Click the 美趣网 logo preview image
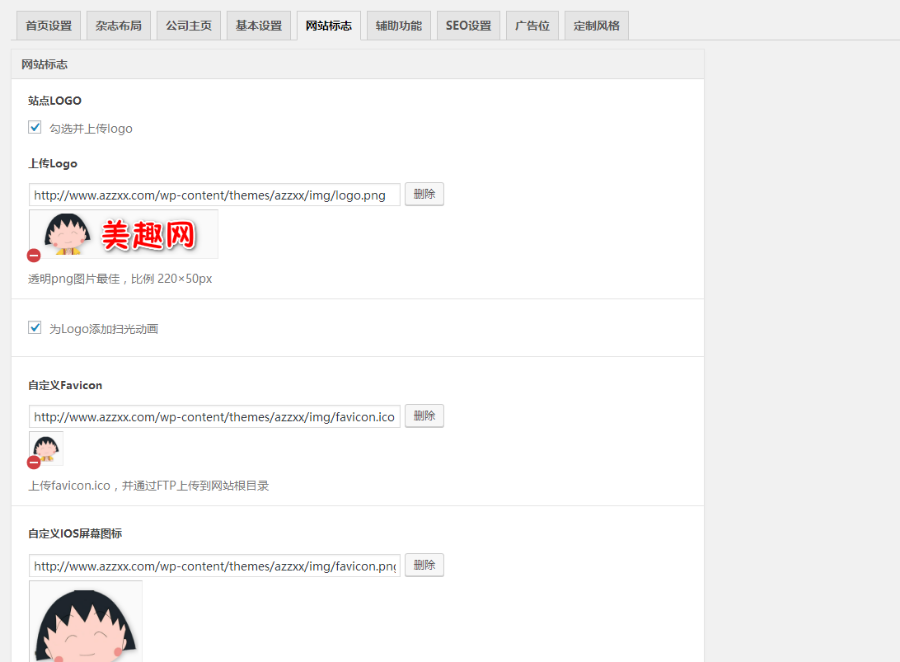The width and height of the screenshot is (900, 662). click(x=122, y=232)
